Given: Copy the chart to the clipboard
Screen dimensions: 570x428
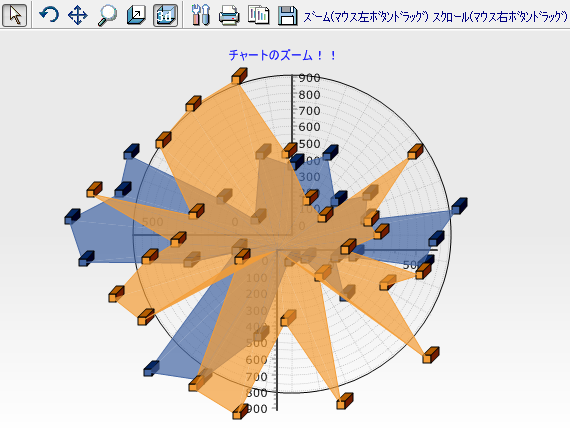Looking at the screenshot, I should tap(258, 16).
